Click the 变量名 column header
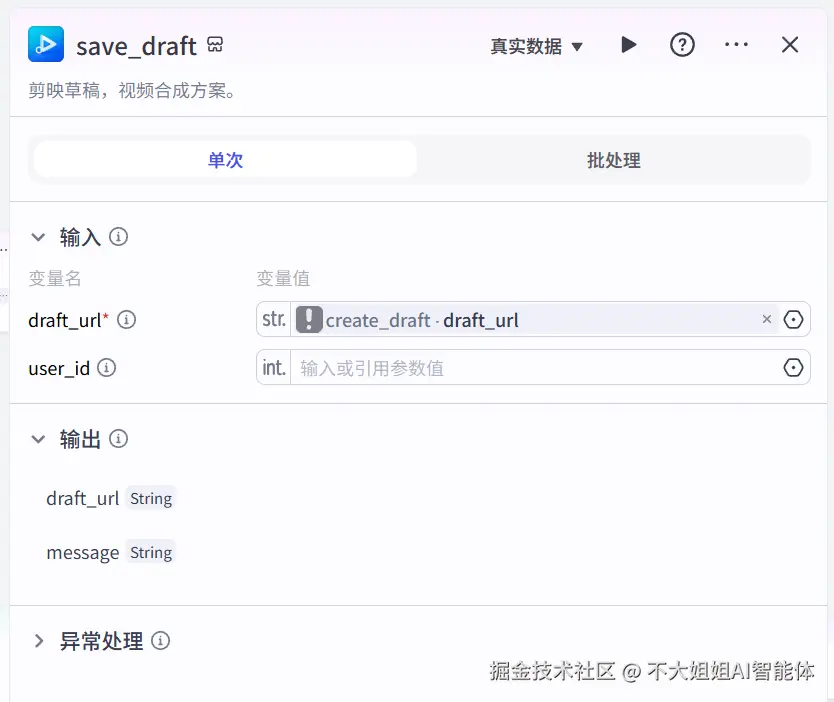 point(55,278)
